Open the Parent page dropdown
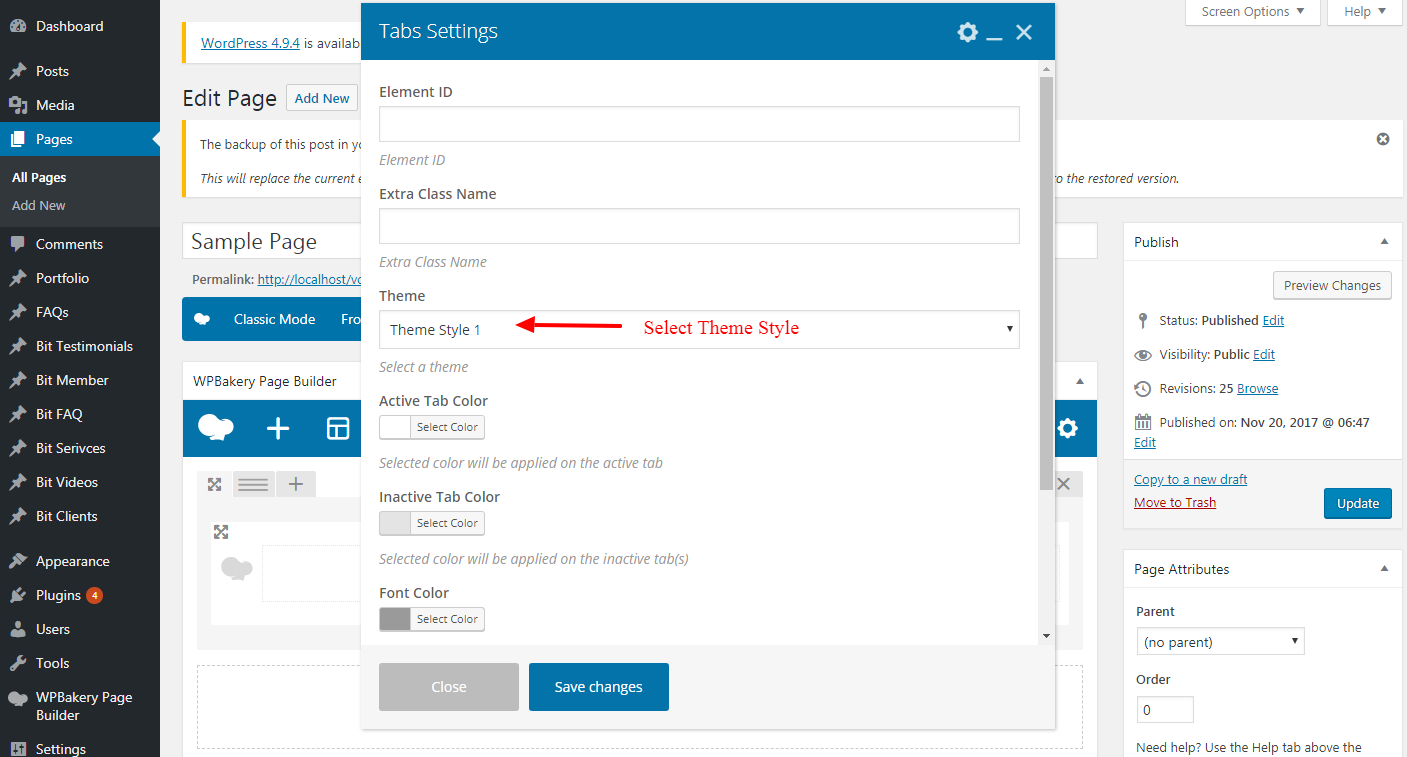Screen dimensions: 1407x757 point(1220,641)
